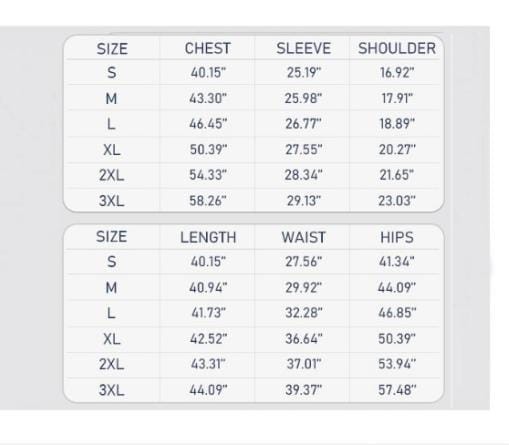Click the WAIST column header
The height and width of the screenshot is (445, 509).
303,237
